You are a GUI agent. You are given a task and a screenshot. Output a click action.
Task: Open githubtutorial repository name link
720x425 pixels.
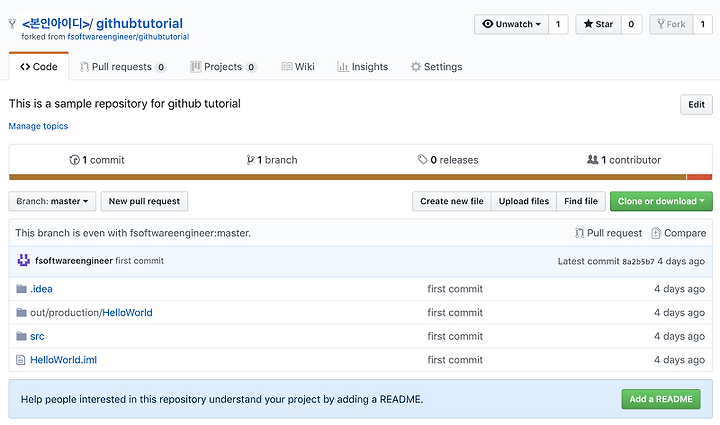click(139, 23)
